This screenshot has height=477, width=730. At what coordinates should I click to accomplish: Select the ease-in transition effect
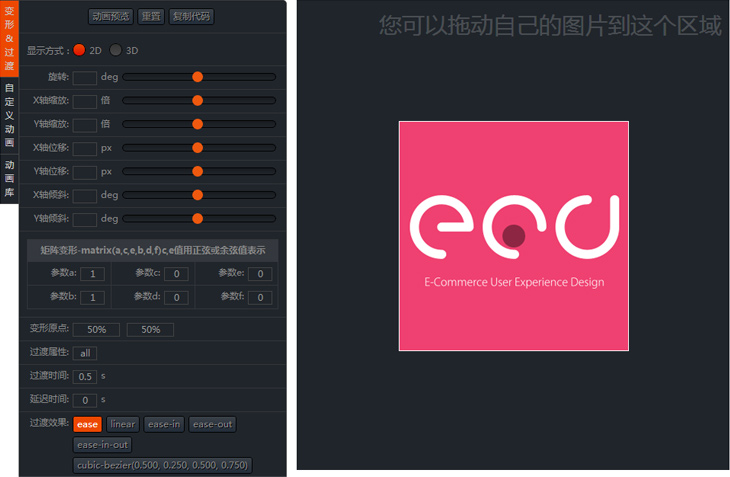(x=164, y=424)
